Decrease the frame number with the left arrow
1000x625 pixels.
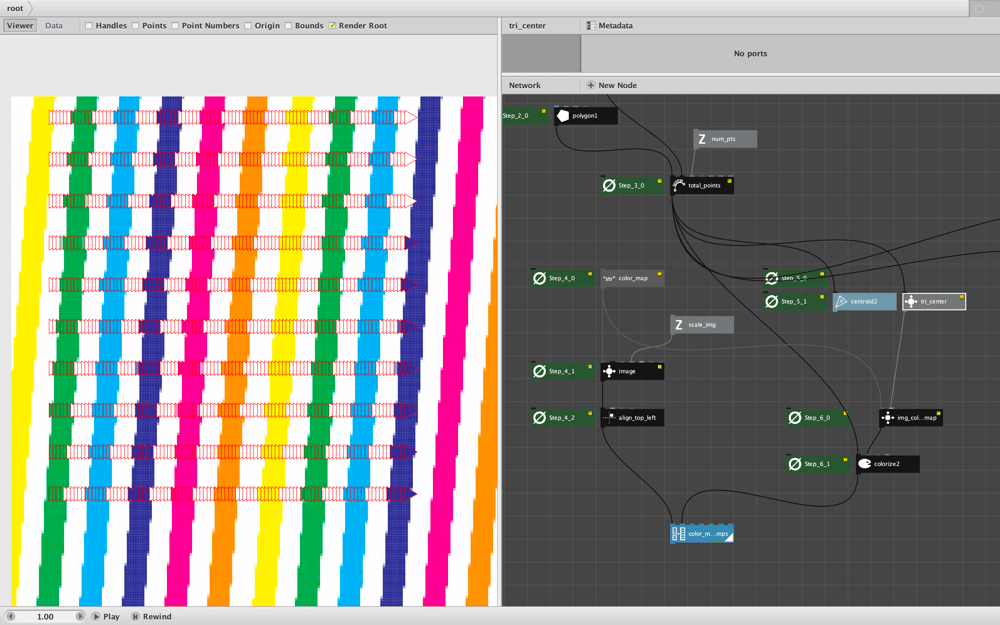[x=11, y=617]
